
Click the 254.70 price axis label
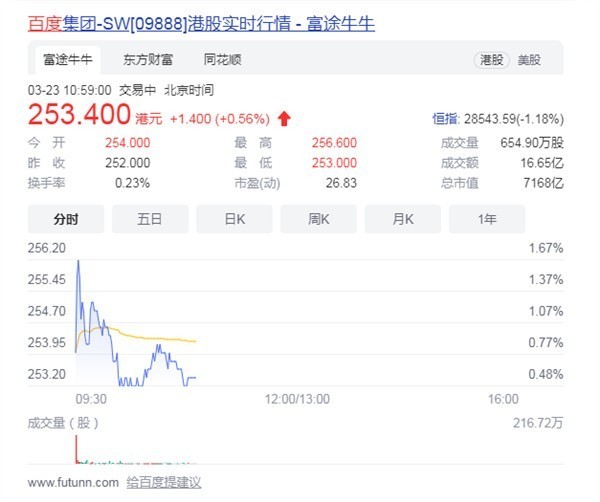pyautogui.click(x=47, y=311)
